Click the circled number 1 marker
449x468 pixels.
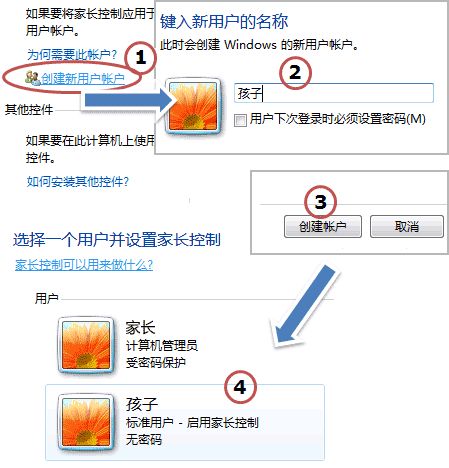click(x=140, y=58)
